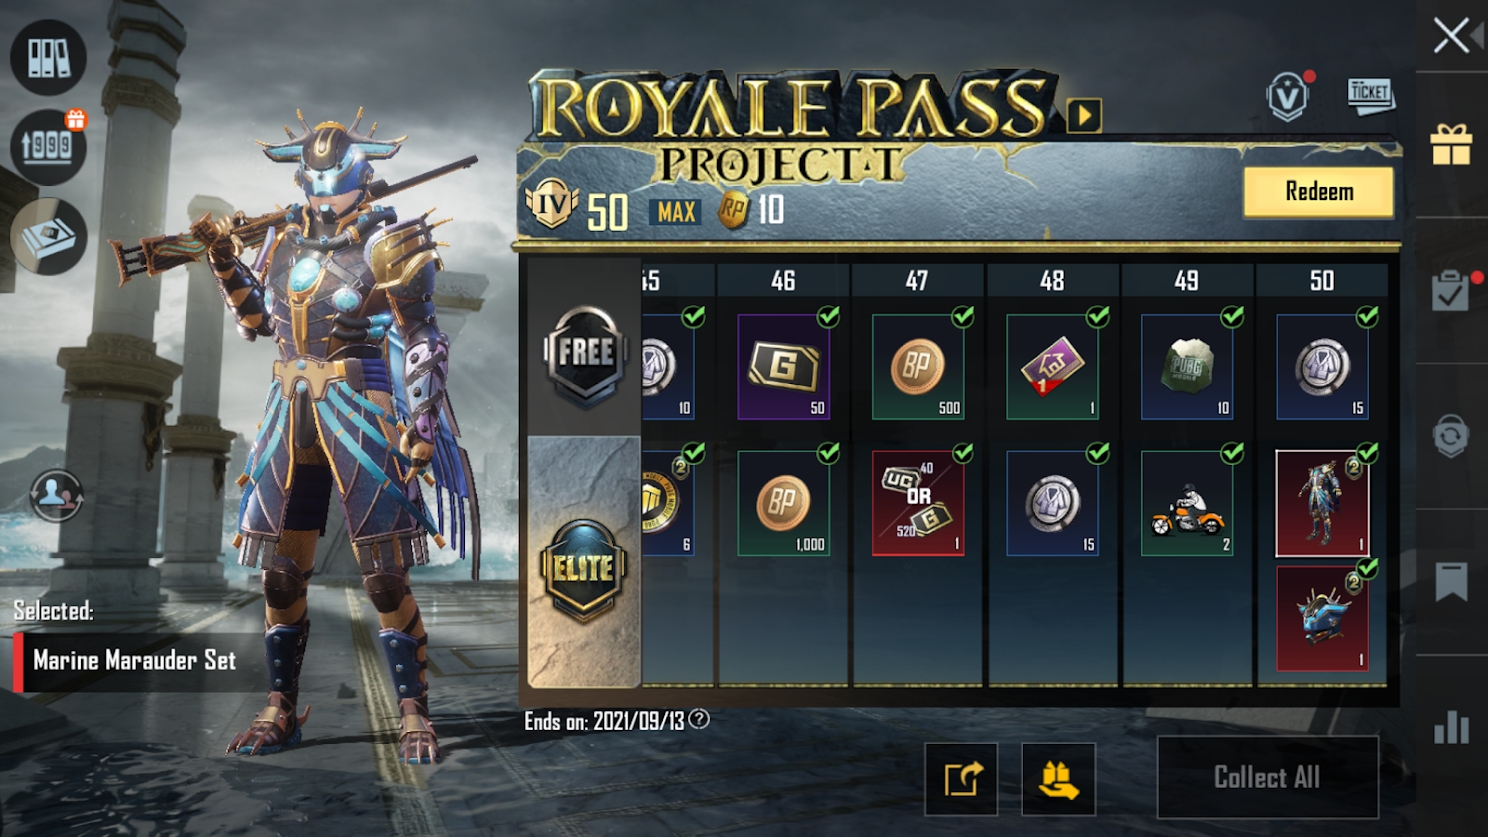Expand the Royale Pass title arrow
Image resolution: width=1488 pixels, height=837 pixels.
pos(1084,115)
